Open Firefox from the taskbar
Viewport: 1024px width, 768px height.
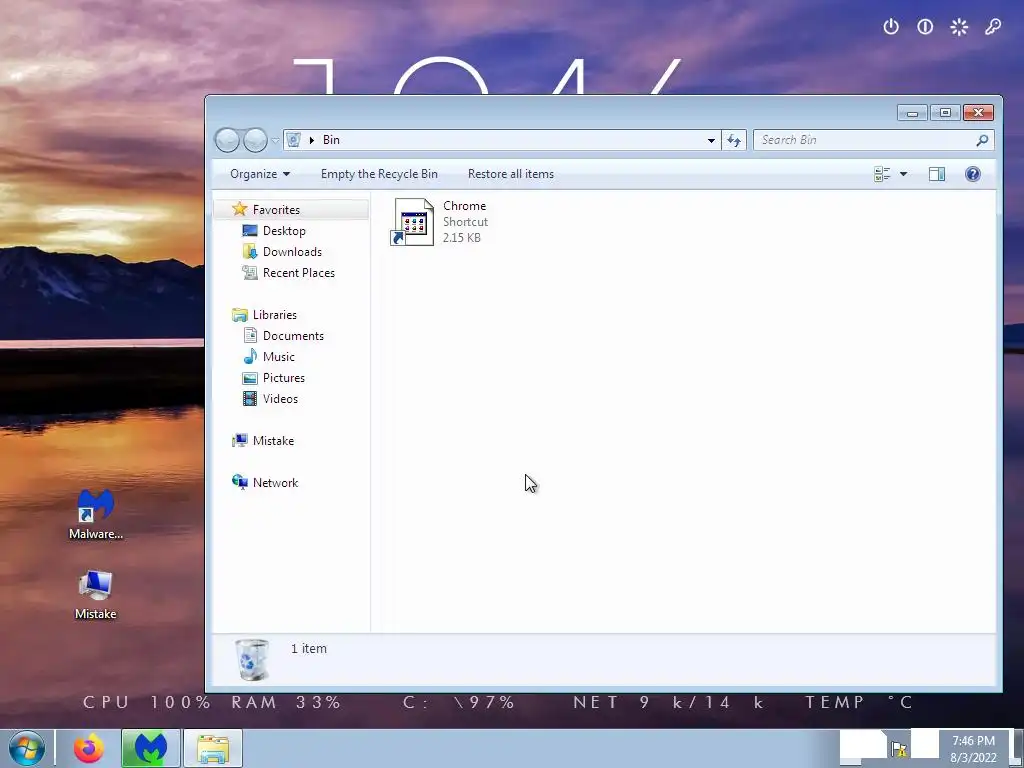click(89, 748)
